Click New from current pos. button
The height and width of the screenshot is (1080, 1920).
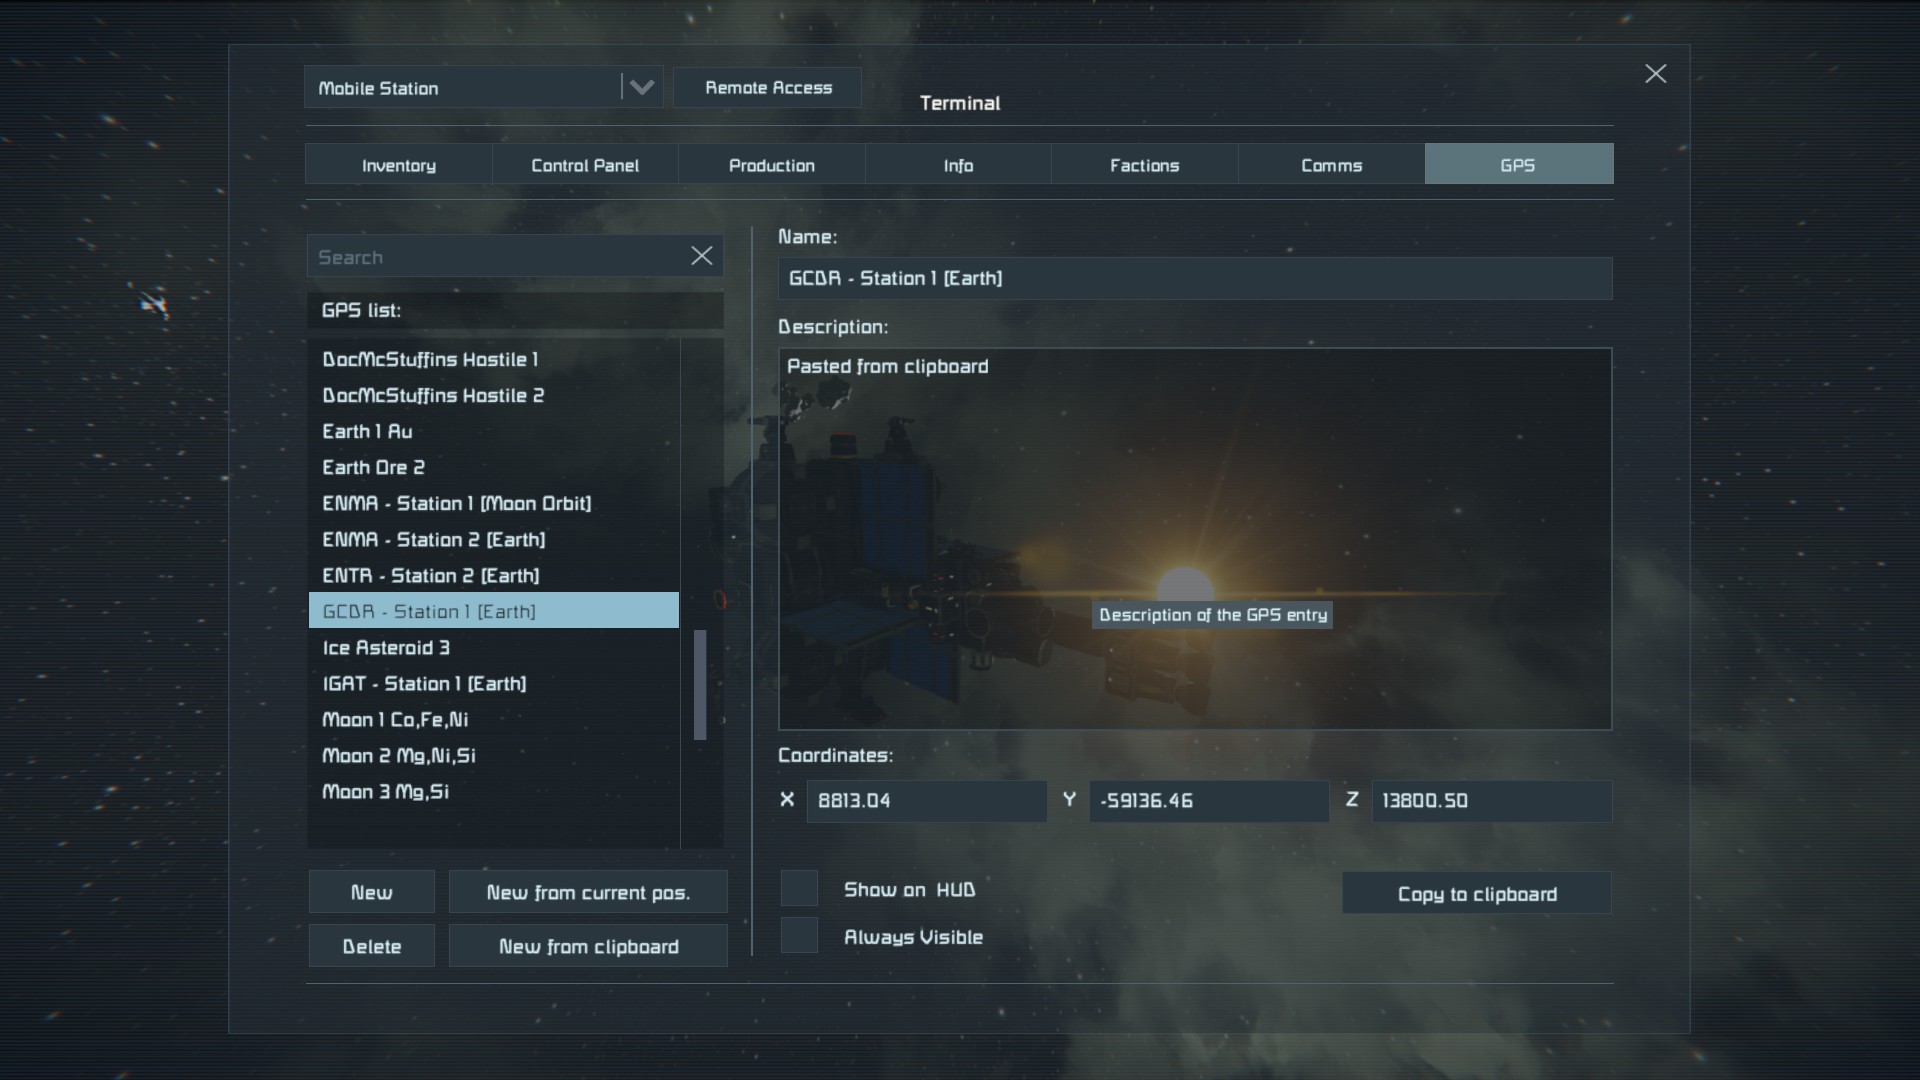click(x=588, y=892)
